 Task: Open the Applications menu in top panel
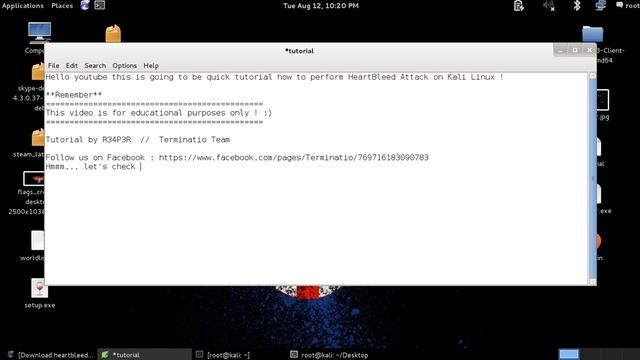pyautogui.click(x=22, y=6)
